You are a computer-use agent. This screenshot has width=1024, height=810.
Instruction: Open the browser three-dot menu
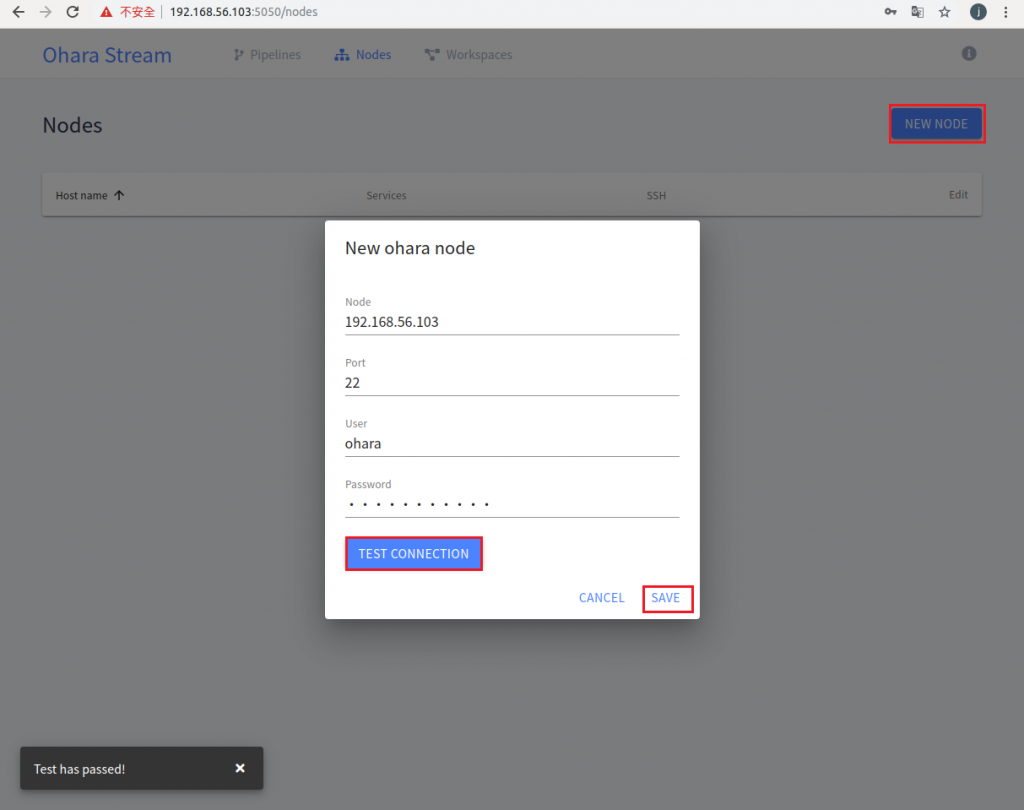1006,12
